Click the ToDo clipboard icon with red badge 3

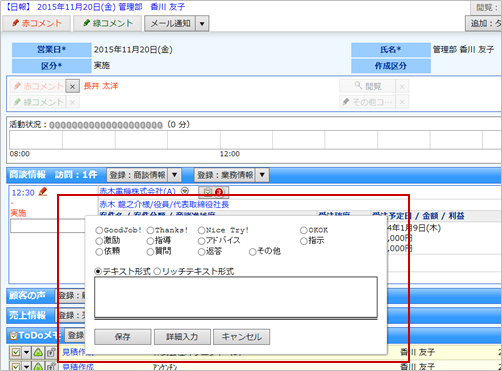pos(213,191)
